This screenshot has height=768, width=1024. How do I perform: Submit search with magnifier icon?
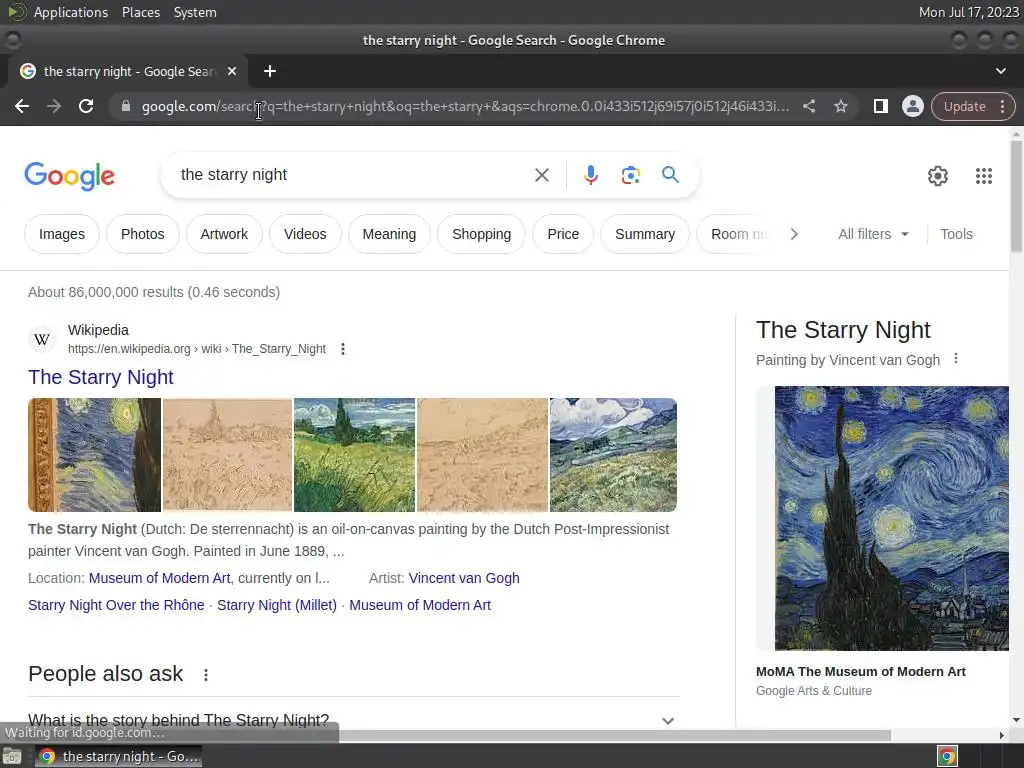(x=670, y=175)
